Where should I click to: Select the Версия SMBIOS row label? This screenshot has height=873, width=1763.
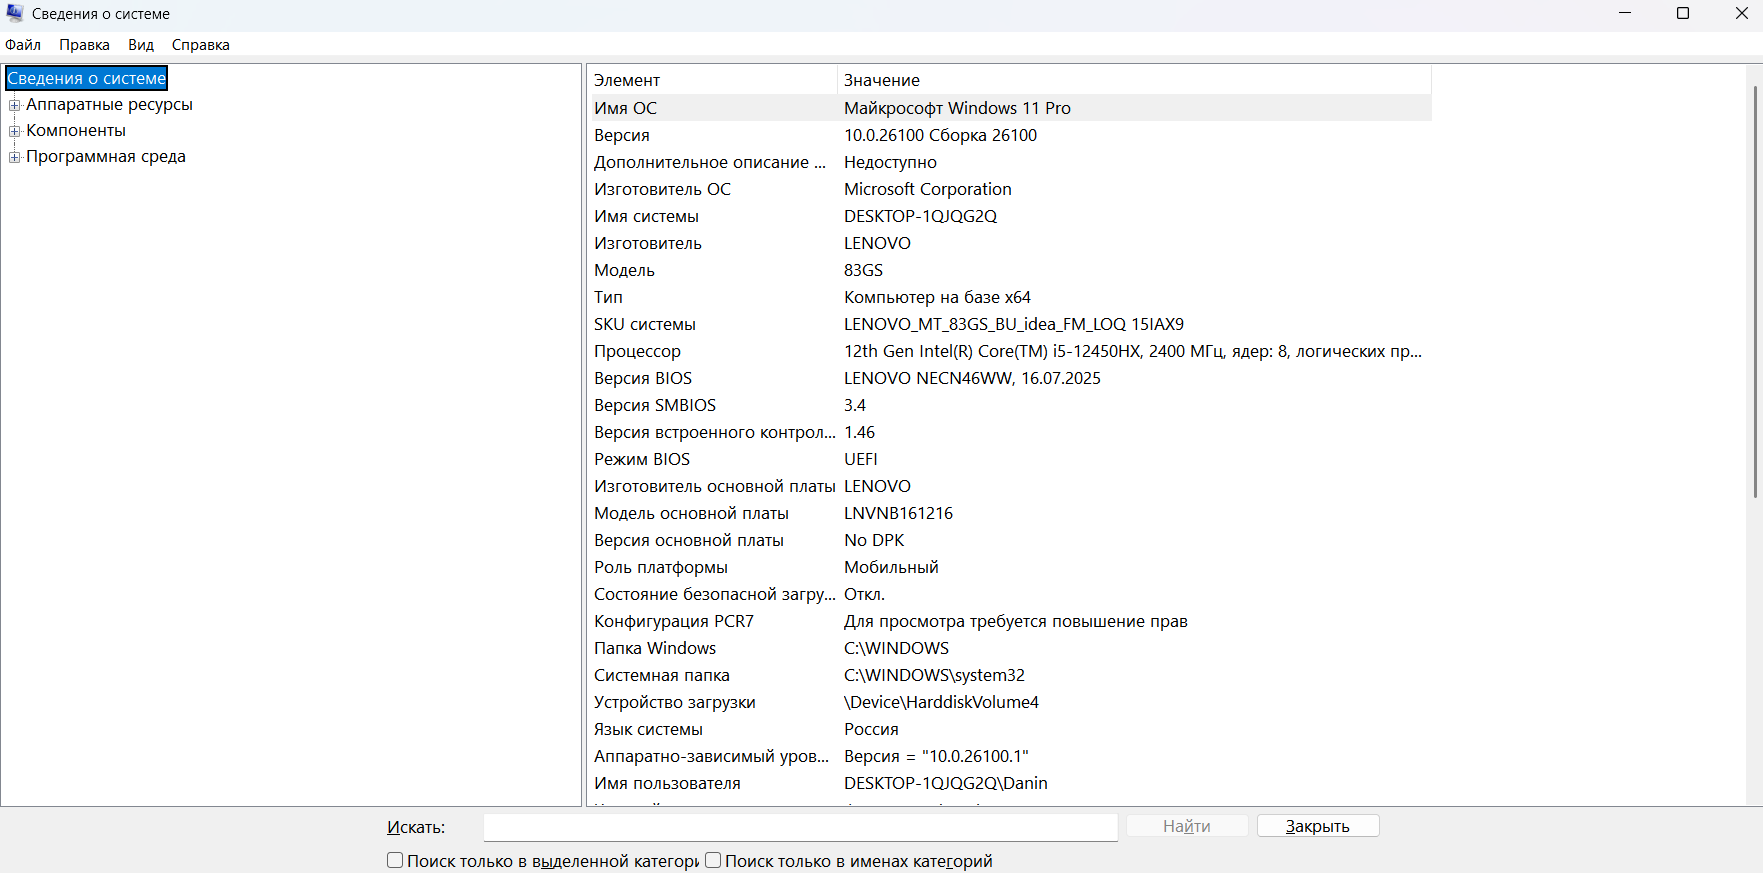(655, 405)
